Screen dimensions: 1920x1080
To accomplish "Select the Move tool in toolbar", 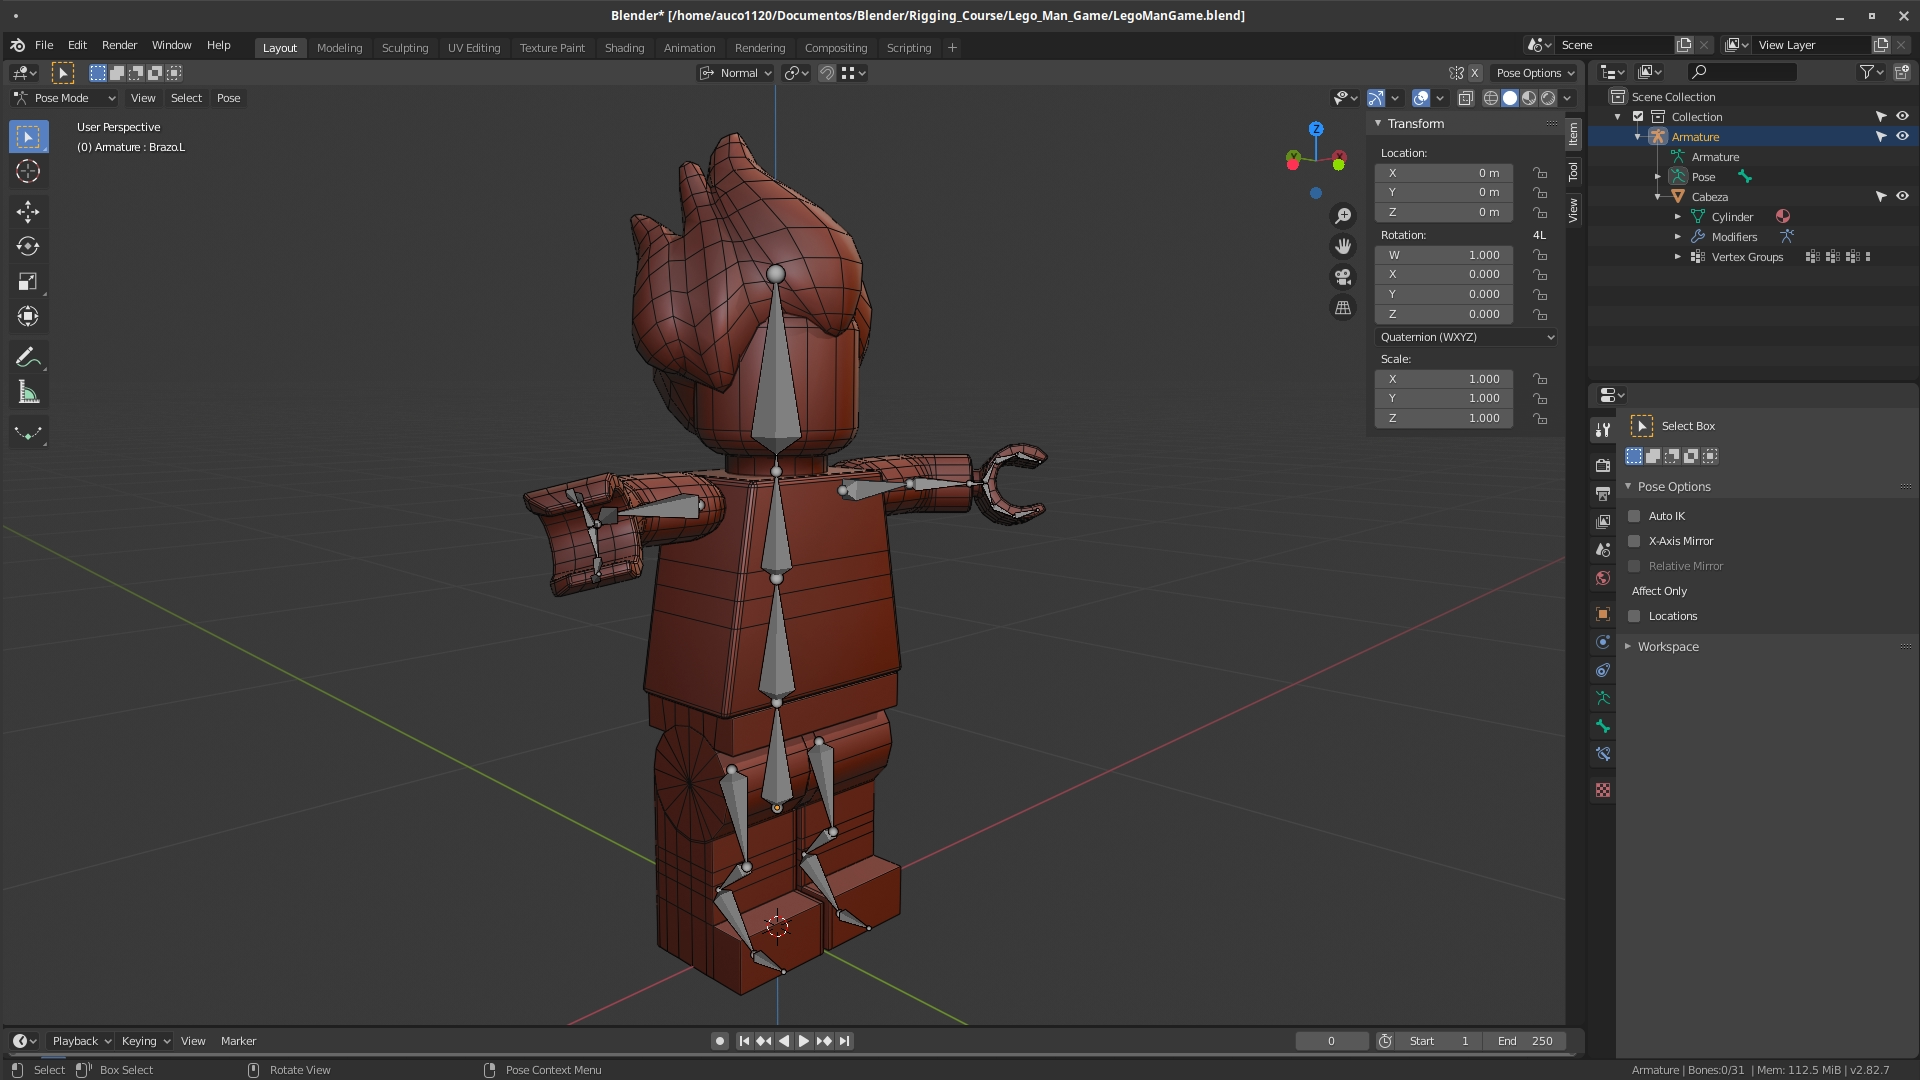I will [28, 211].
